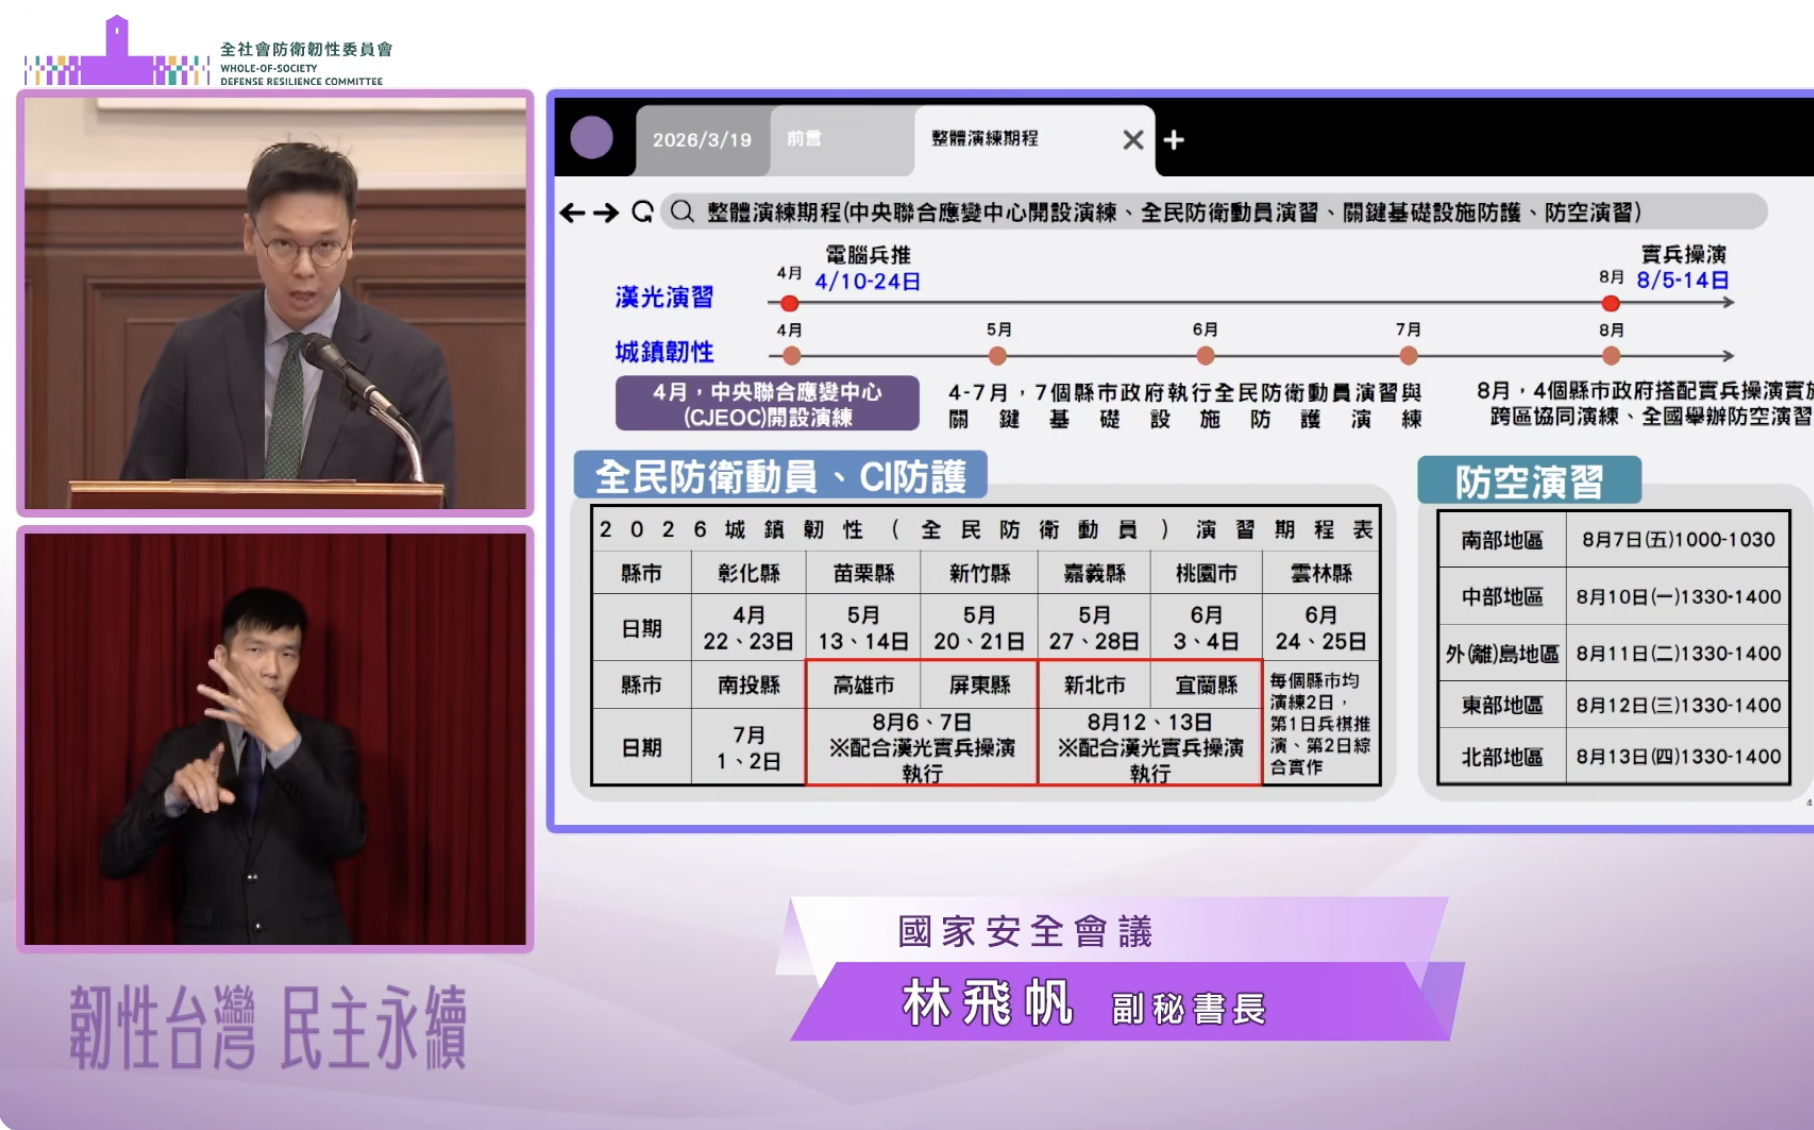Select the June marker on 城鎮韌性 timeline
The image size is (1814, 1130).
click(x=1205, y=355)
